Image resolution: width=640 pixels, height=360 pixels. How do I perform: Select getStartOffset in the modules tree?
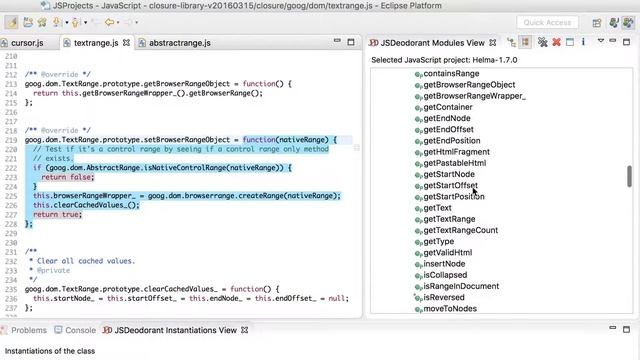[450, 185]
